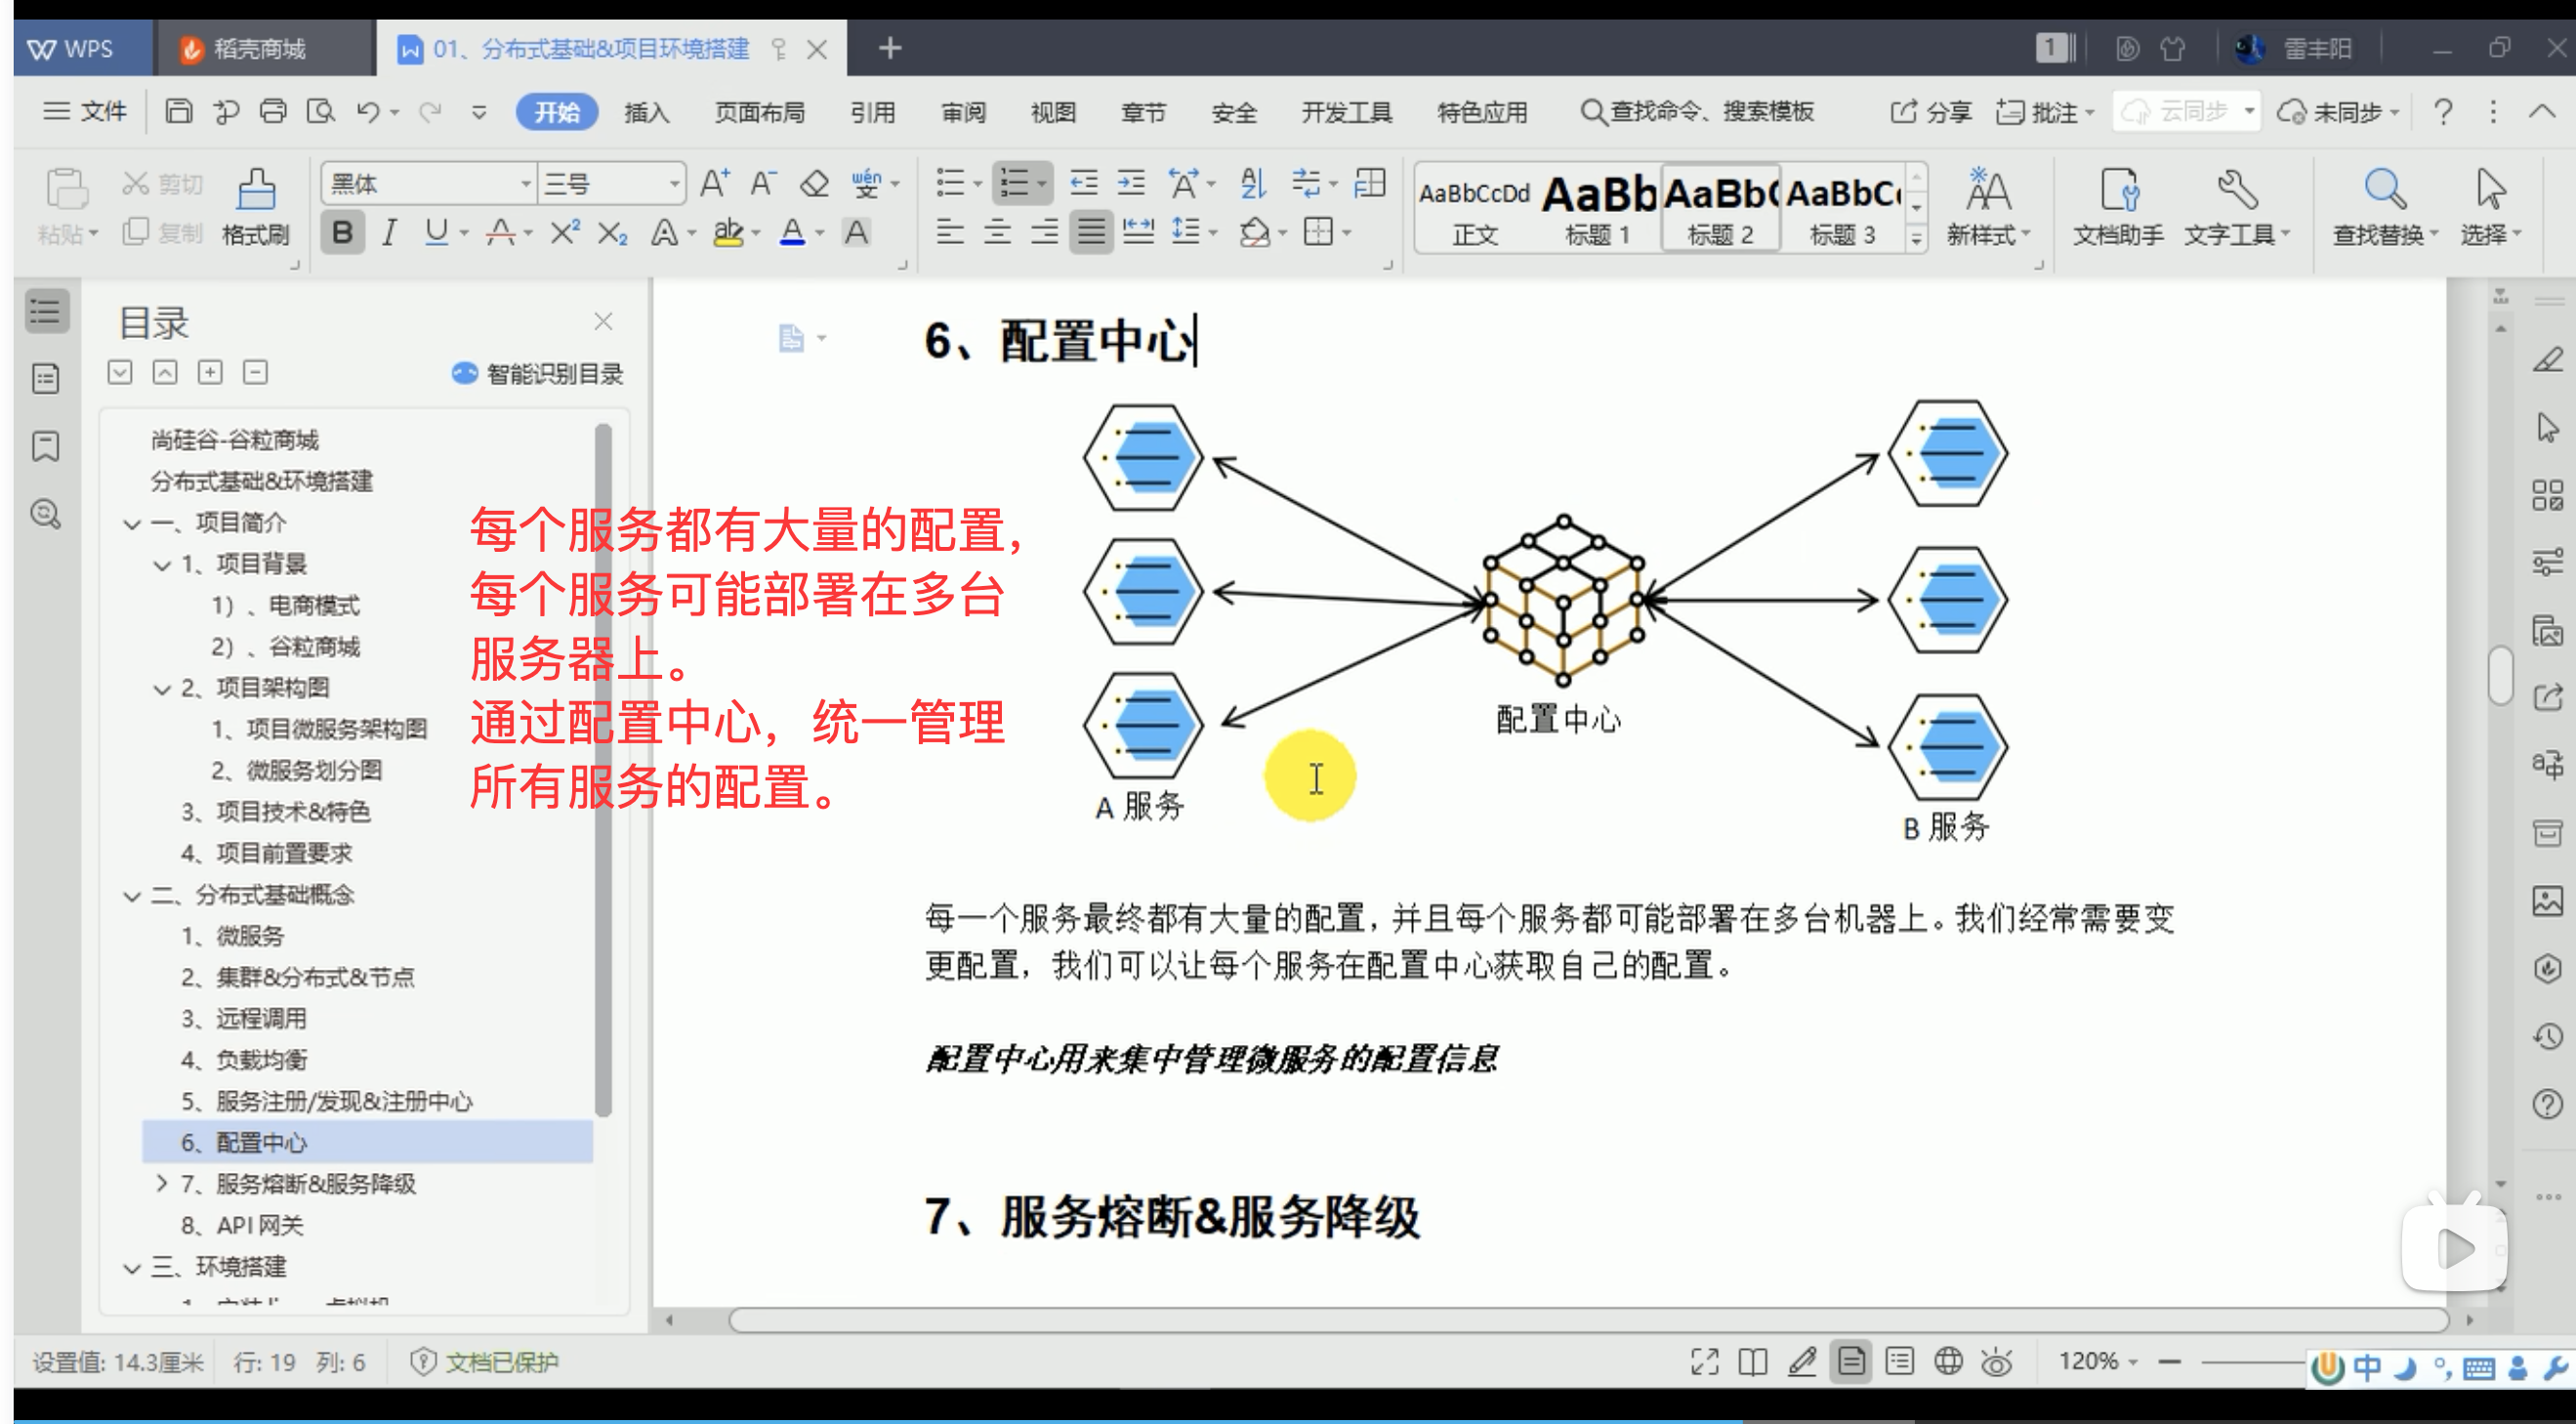Click the clear formatting eraser icon
The image size is (2576, 1424).
[815, 184]
